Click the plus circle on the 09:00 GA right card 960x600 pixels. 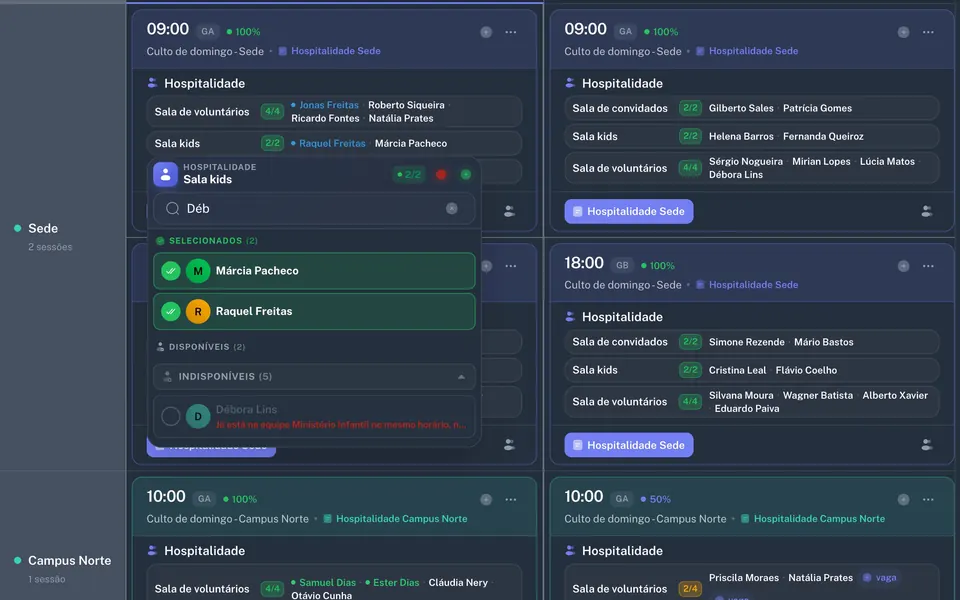pyautogui.click(x=903, y=32)
